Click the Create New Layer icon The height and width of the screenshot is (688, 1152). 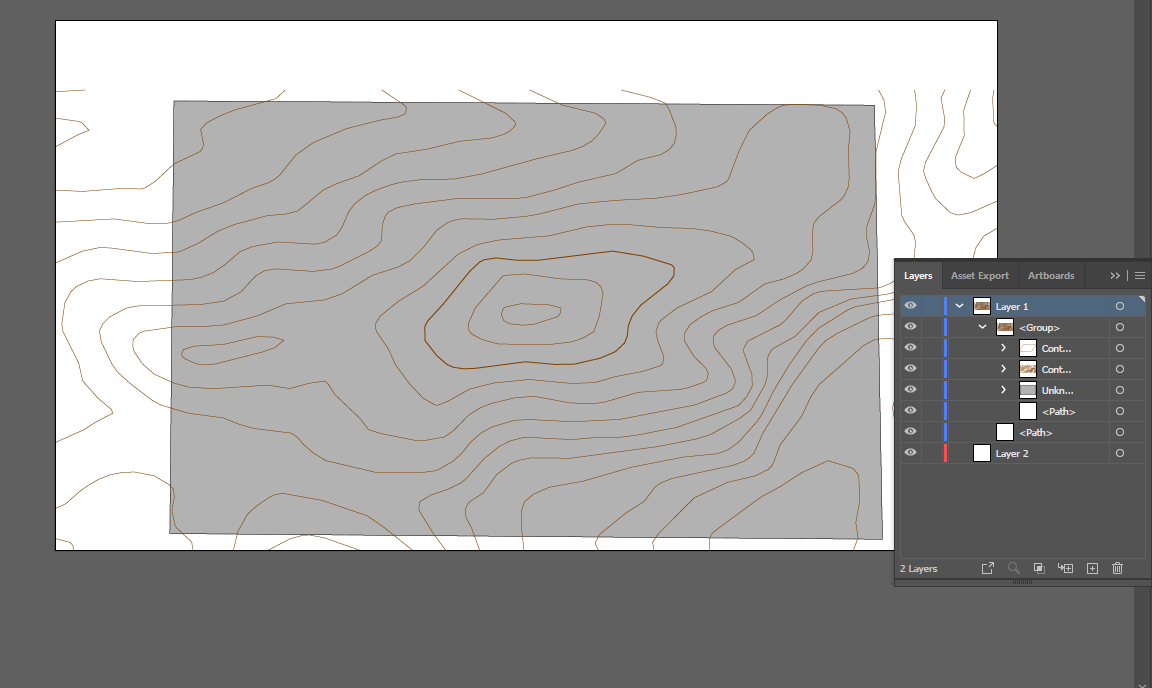coord(1092,568)
